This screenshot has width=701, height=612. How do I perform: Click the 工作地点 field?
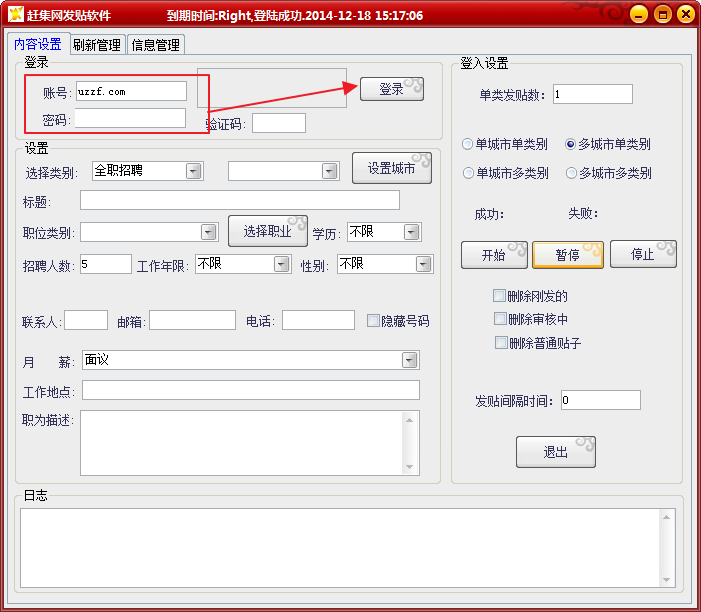click(251, 390)
